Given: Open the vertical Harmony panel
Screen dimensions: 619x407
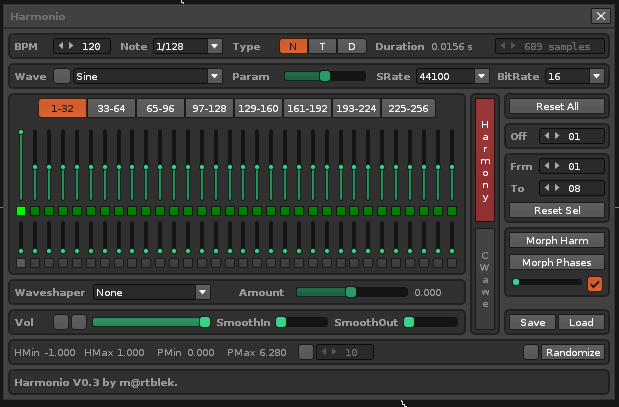Looking at the screenshot, I should (485, 160).
